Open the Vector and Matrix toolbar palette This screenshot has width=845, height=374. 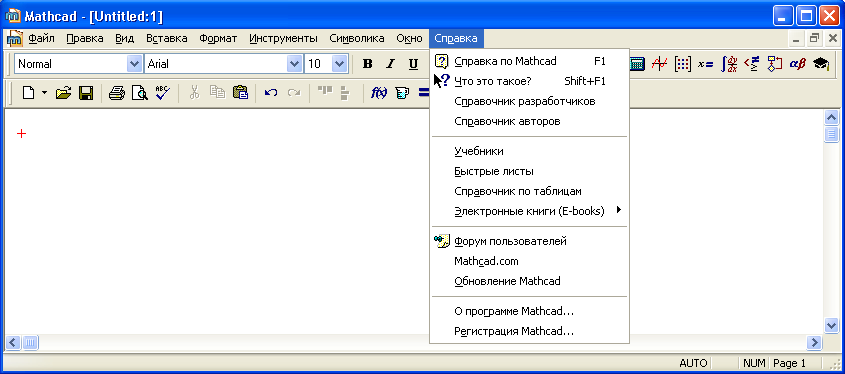(x=682, y=64)
